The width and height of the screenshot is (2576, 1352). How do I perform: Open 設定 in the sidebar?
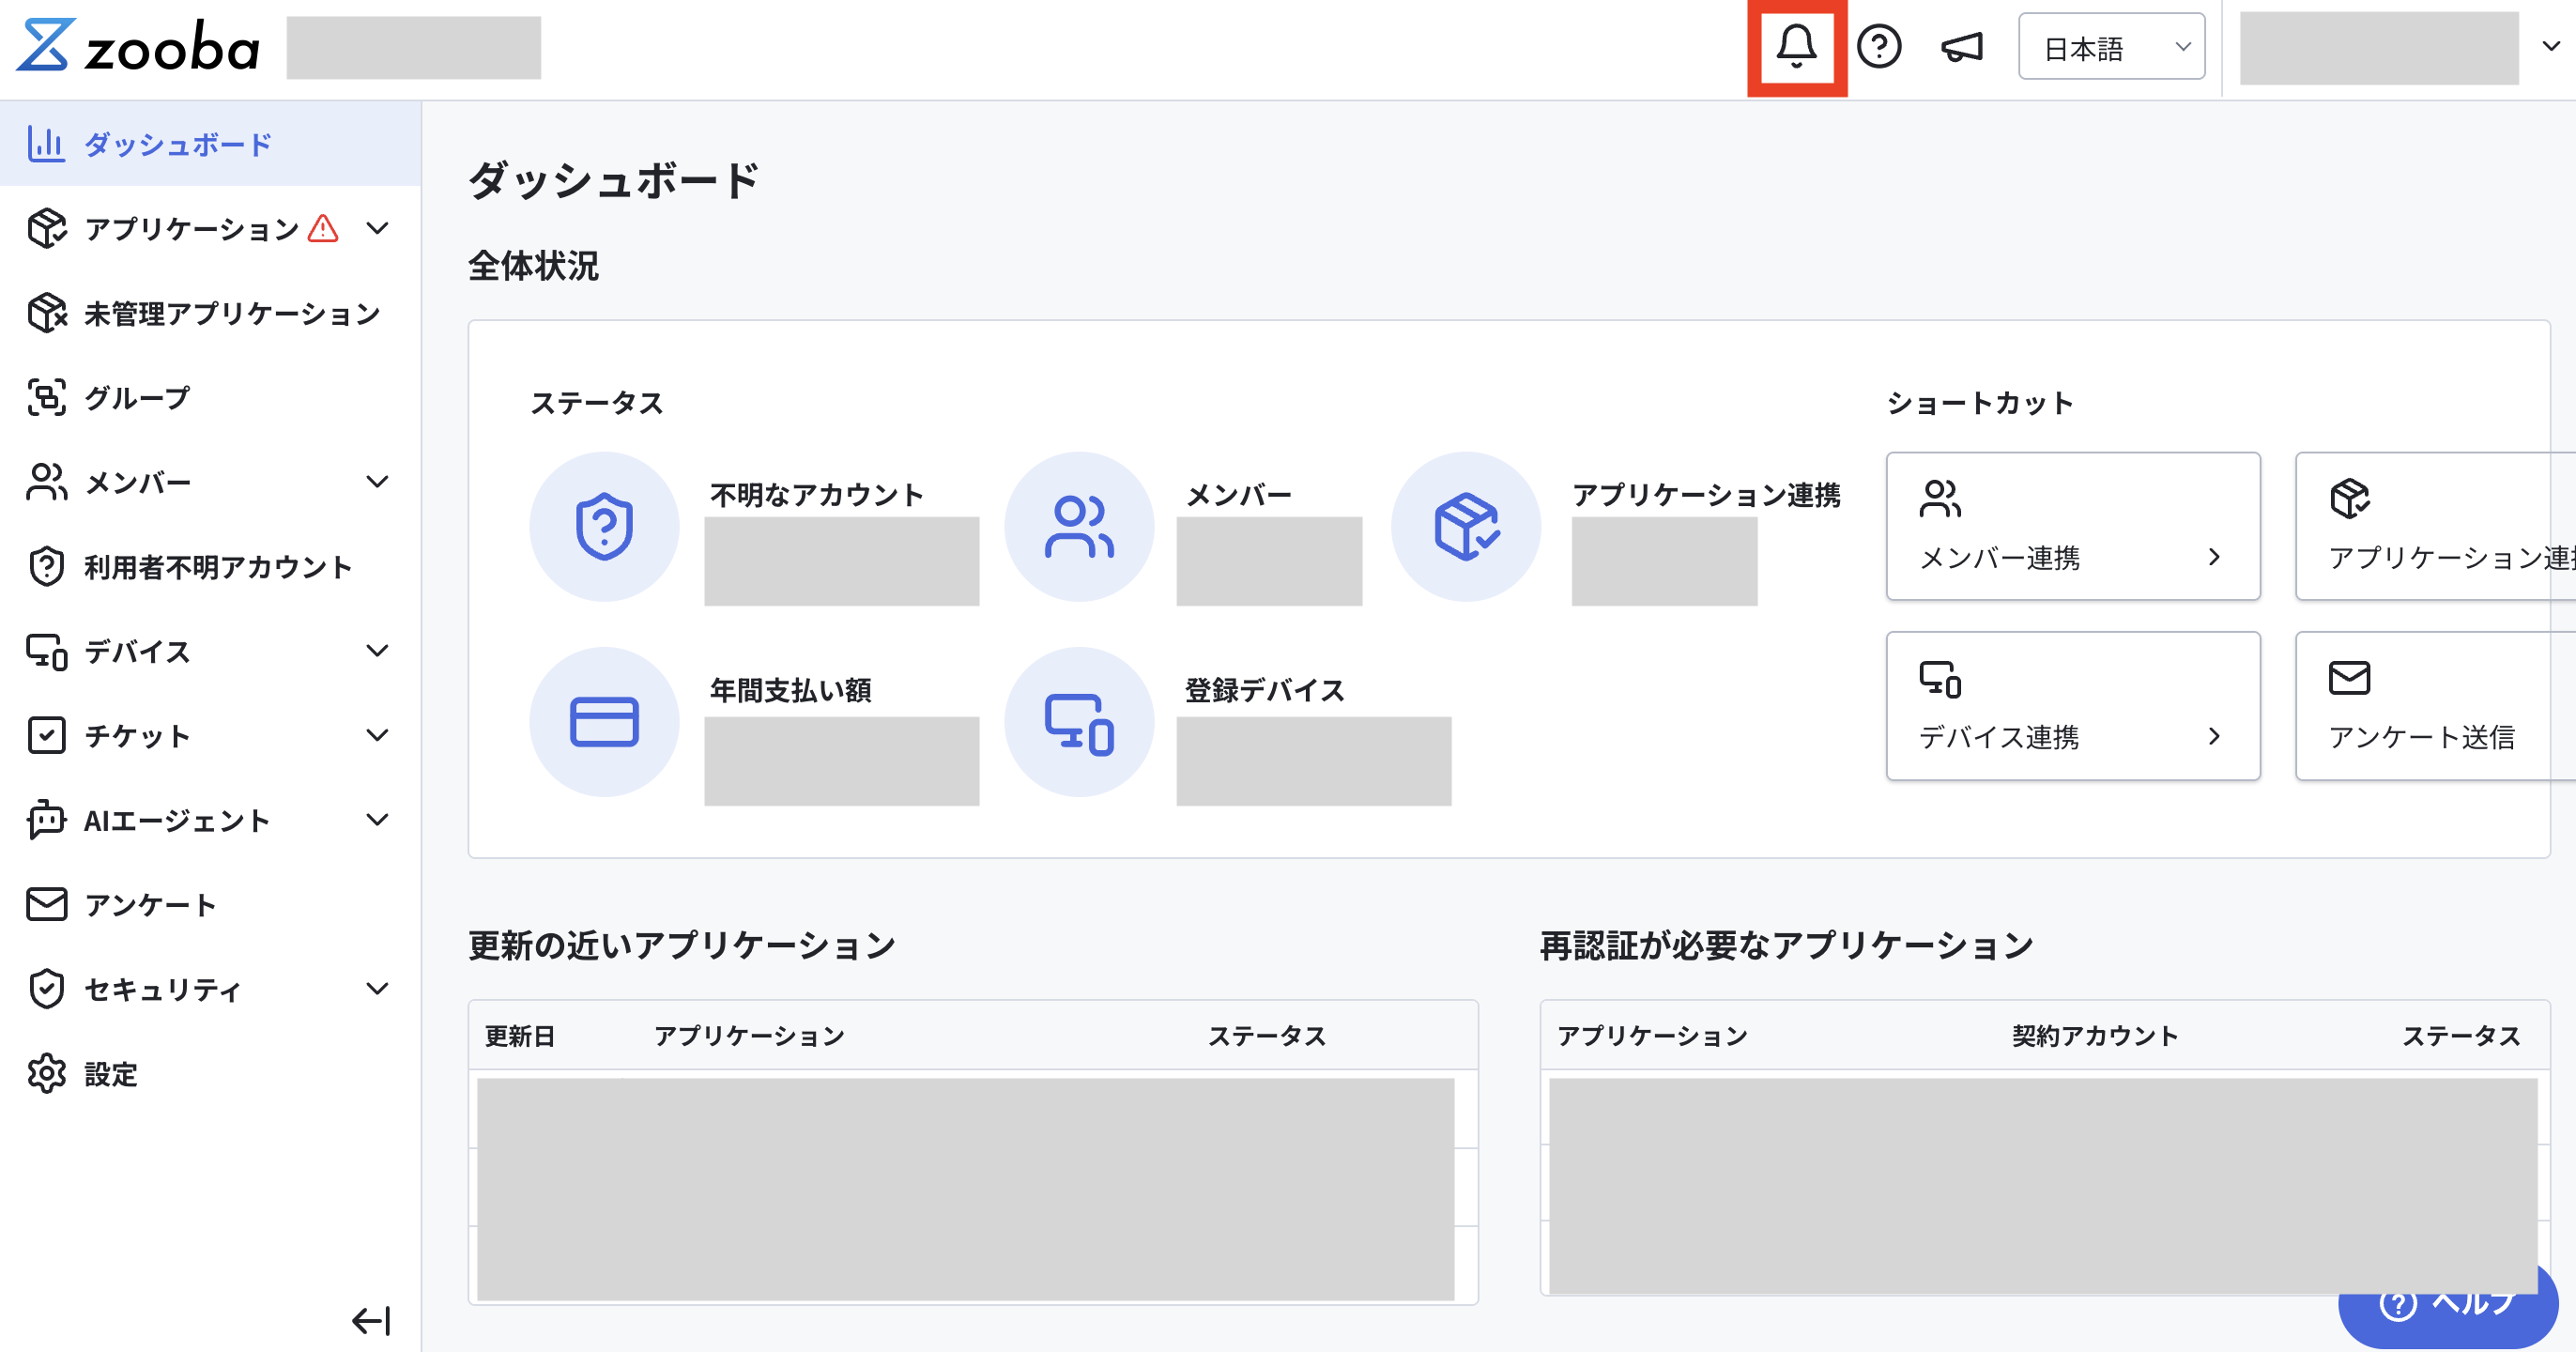pos(210,1074)
